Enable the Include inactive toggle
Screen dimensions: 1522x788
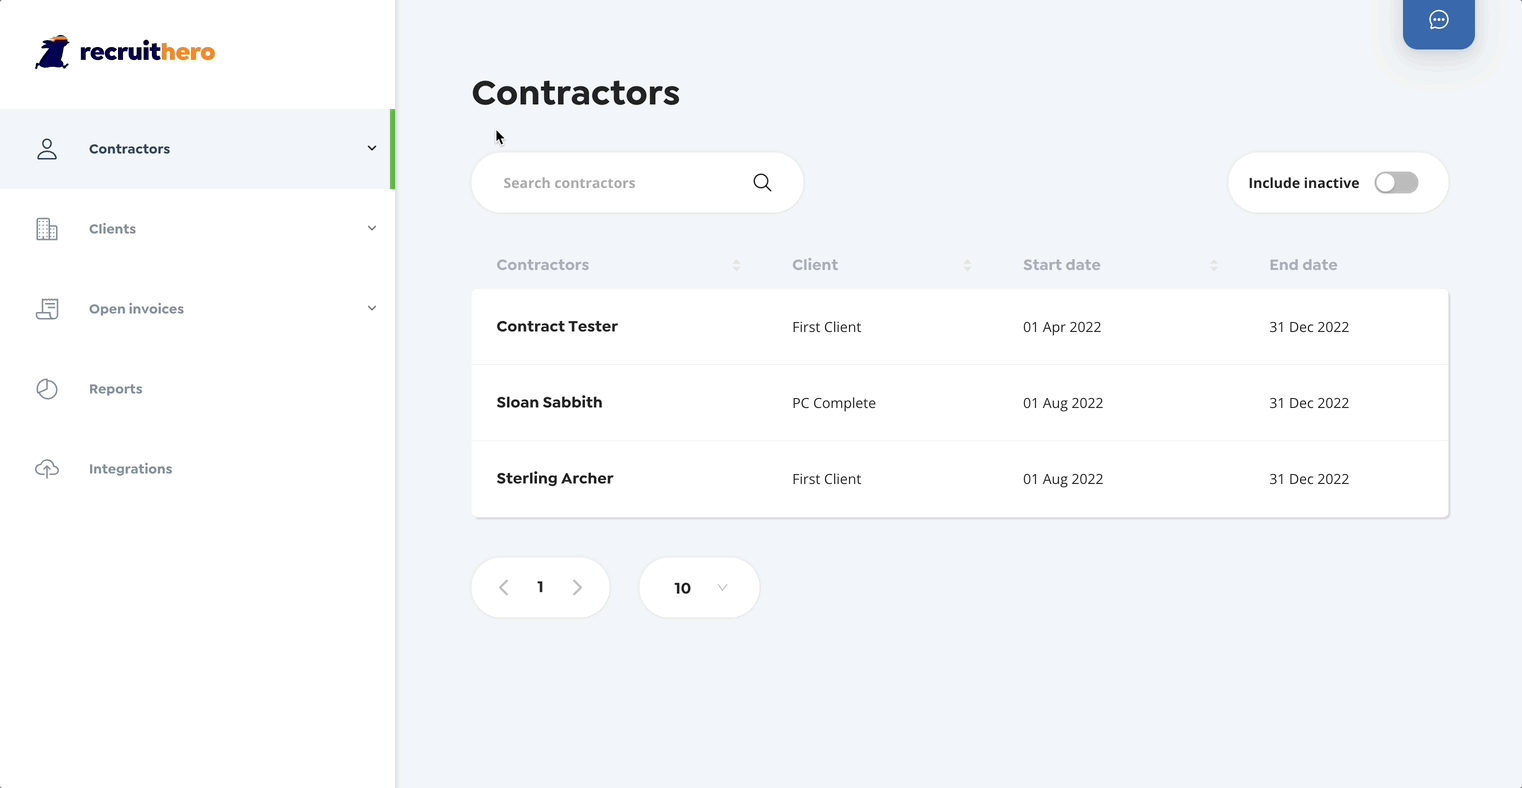click(1396, 182)
